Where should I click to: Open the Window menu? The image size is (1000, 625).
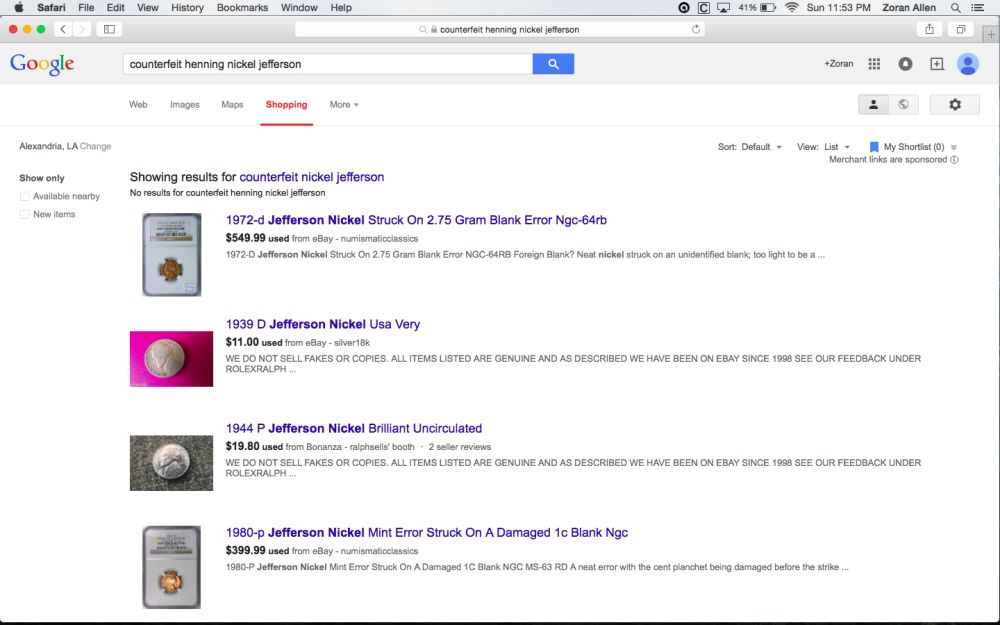[x=299, y=8]
